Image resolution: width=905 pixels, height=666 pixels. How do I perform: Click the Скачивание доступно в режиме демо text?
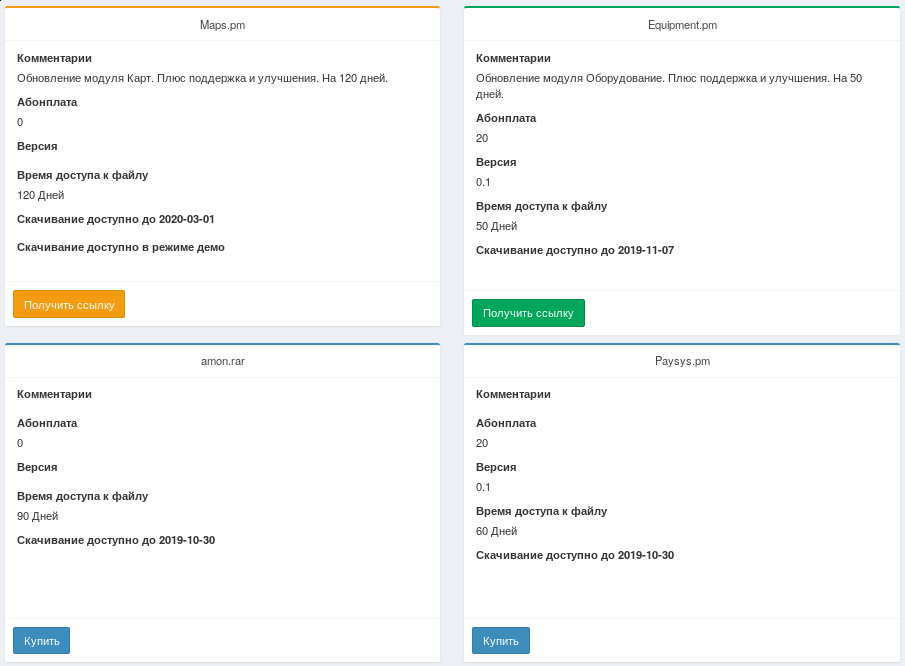[x=121, y=247]
